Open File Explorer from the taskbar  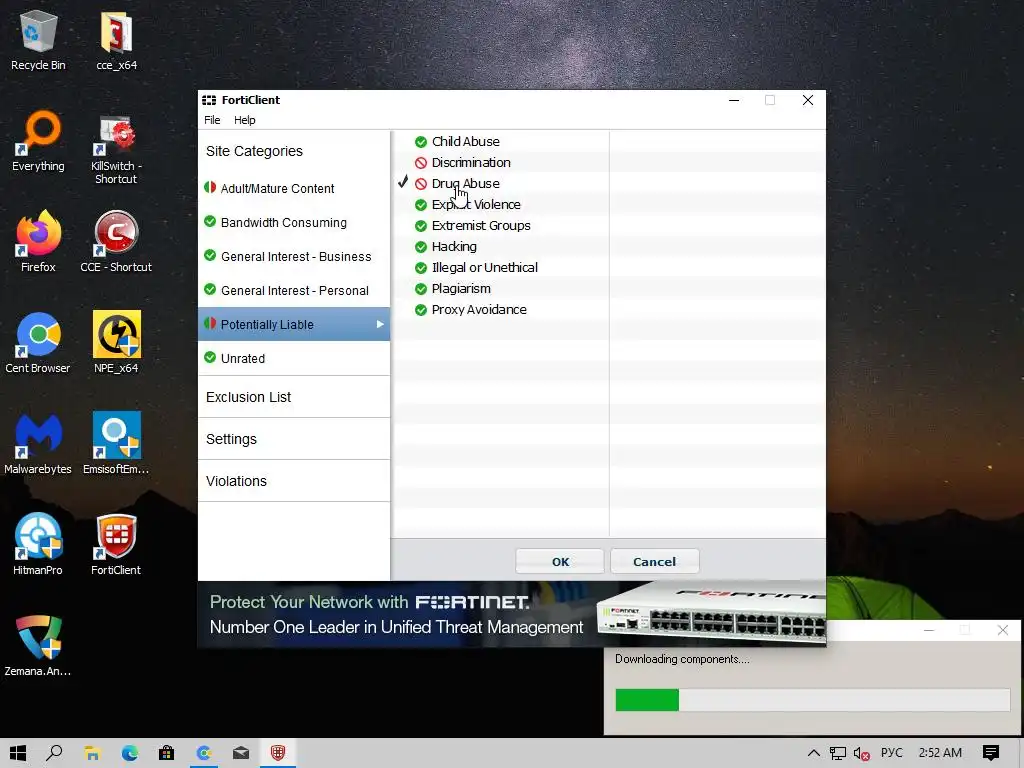(92, 753)
